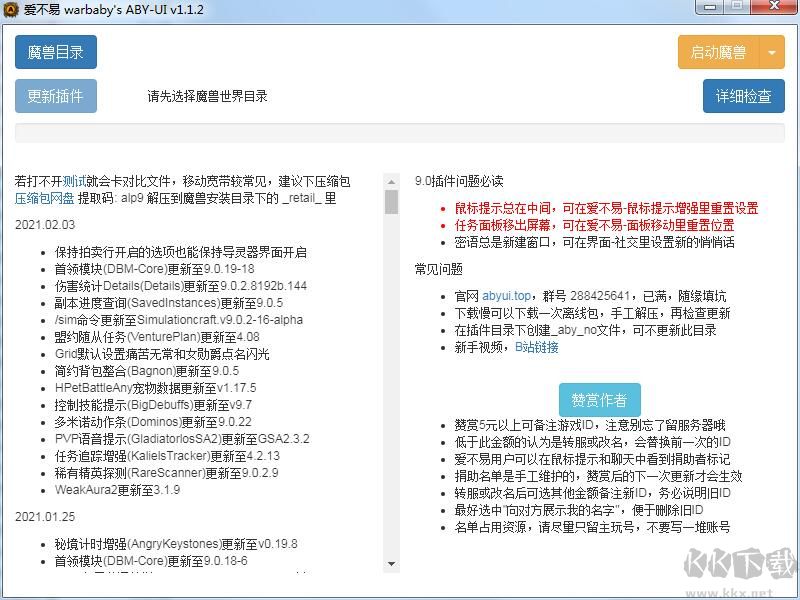Image resolution: width=800 pixels, height=600 pixels.
Task: Click the Grid默认设置 entry
Action: [x=162, y=354]
